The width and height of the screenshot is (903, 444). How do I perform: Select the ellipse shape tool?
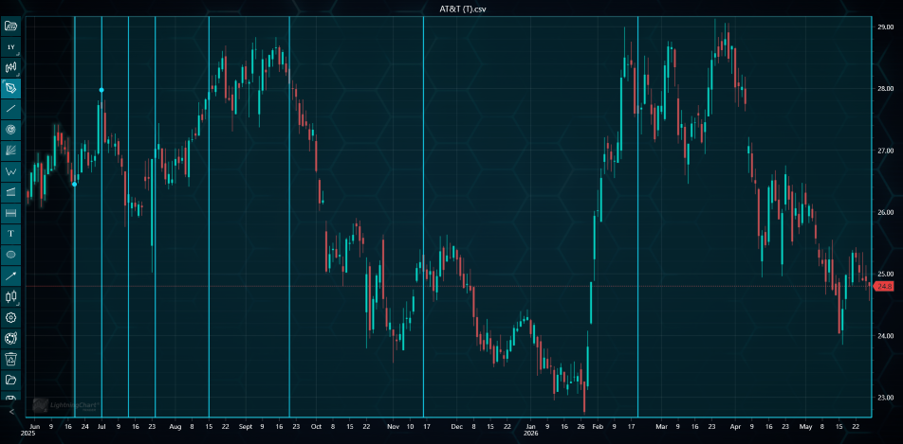(11, 255)
